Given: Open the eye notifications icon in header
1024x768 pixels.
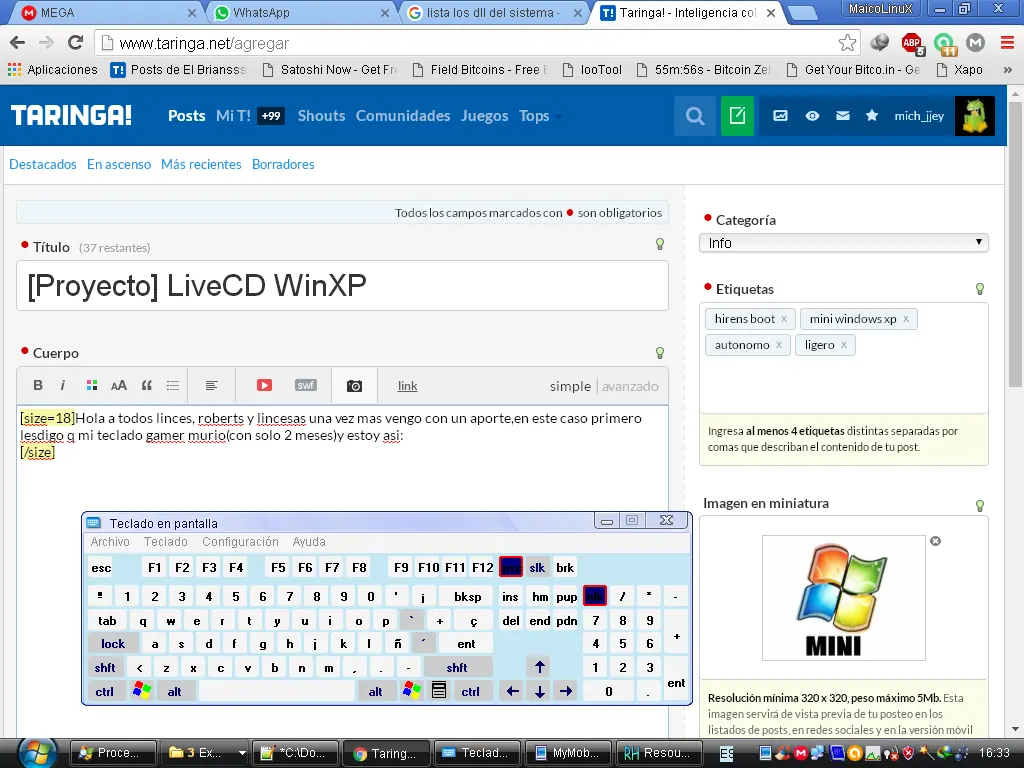Looking at the screenshot, I should [x=812, y=116].
